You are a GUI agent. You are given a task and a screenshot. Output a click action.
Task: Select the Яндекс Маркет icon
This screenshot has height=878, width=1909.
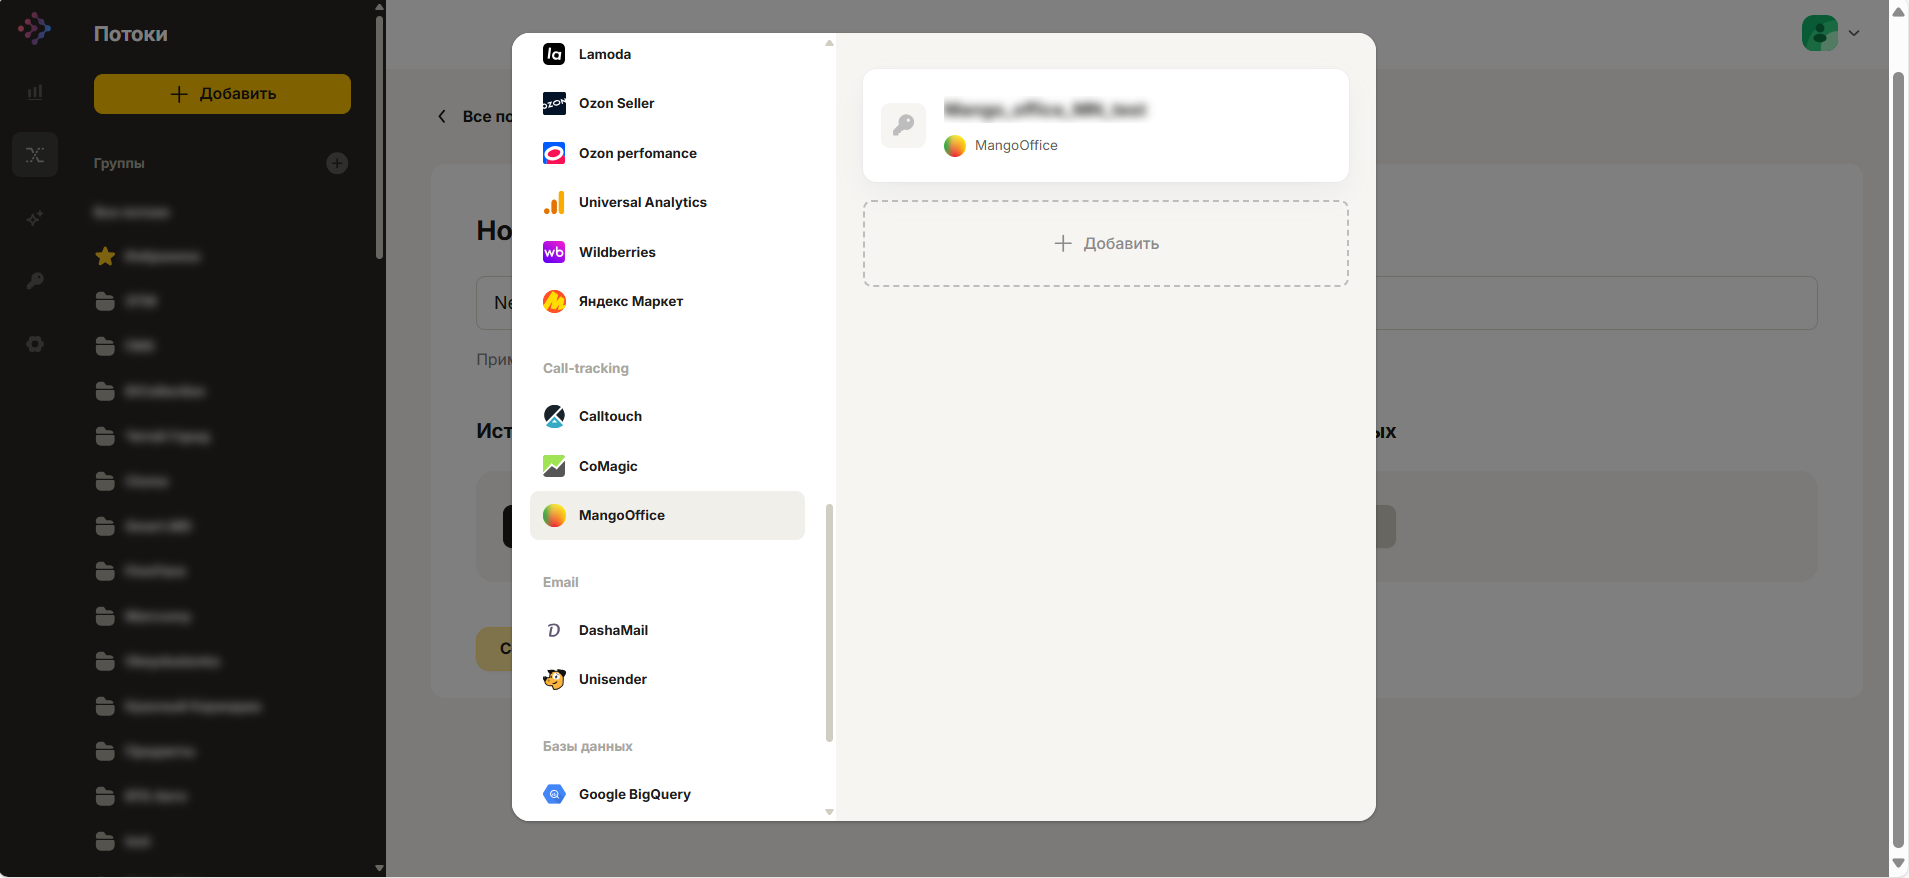pos(554,301)
